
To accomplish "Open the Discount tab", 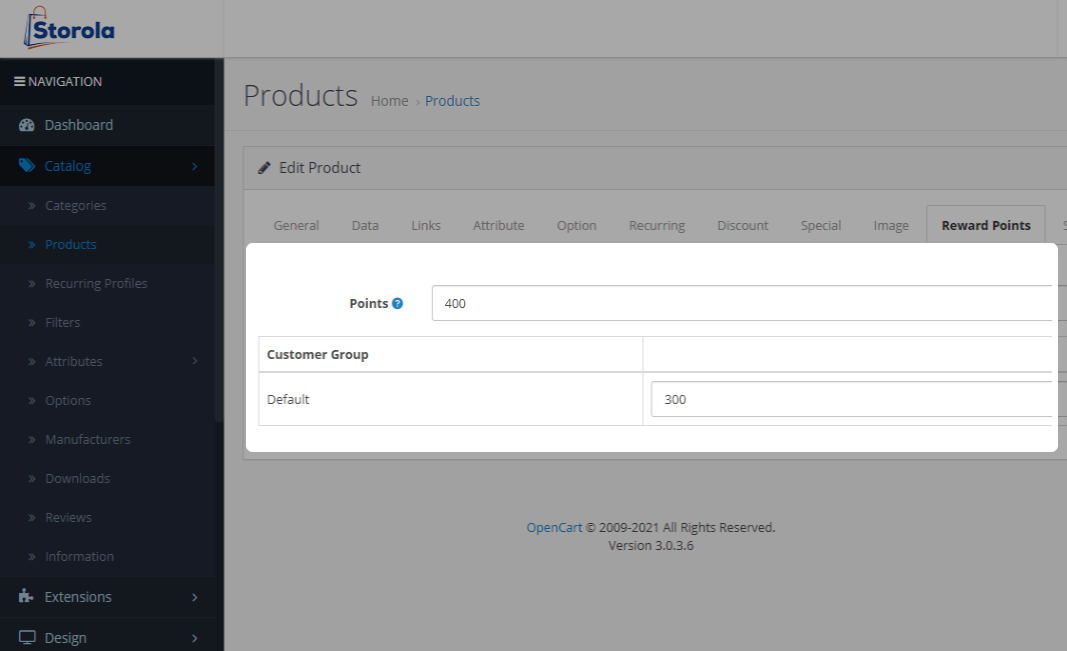I will [742, 226].
